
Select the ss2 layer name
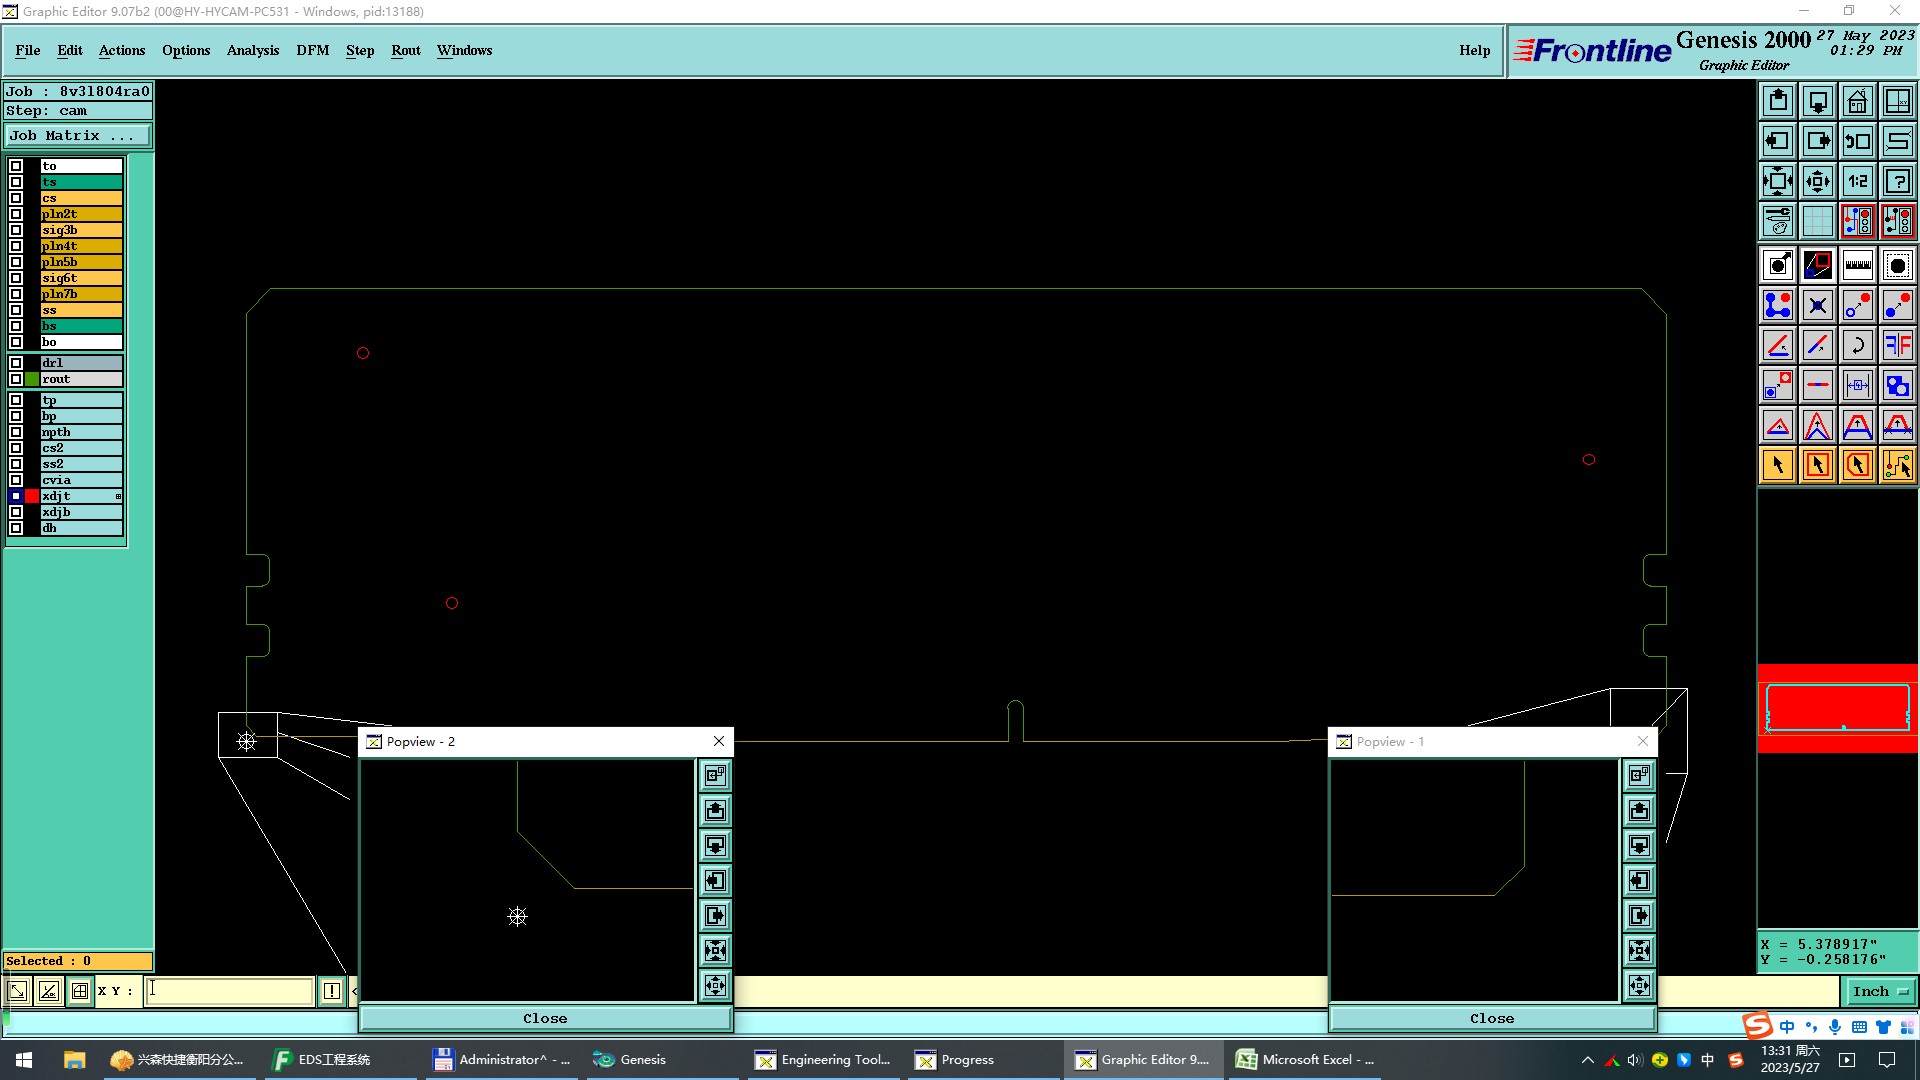81,464
